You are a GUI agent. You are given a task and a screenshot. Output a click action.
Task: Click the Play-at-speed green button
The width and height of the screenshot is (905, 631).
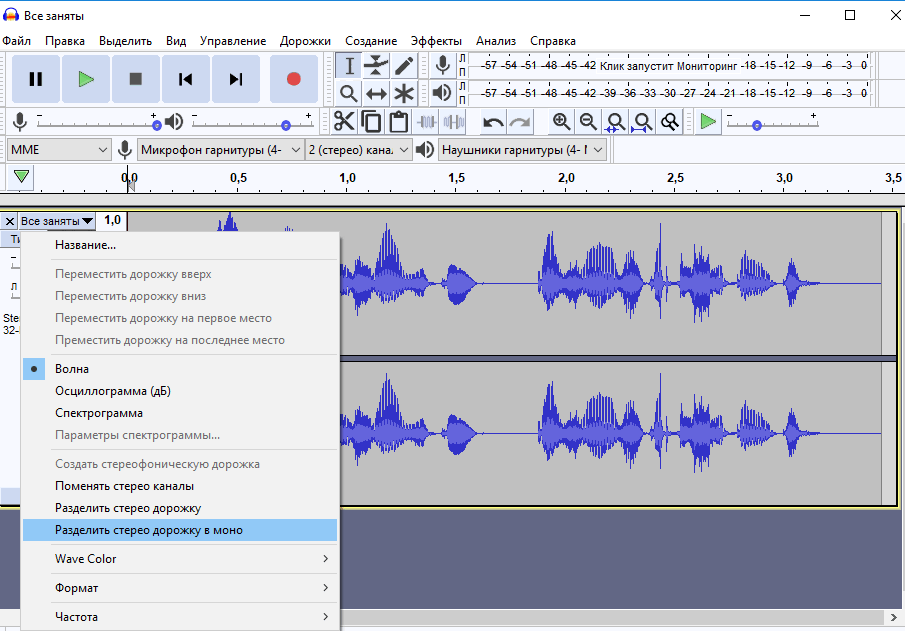tap(708, 122)
